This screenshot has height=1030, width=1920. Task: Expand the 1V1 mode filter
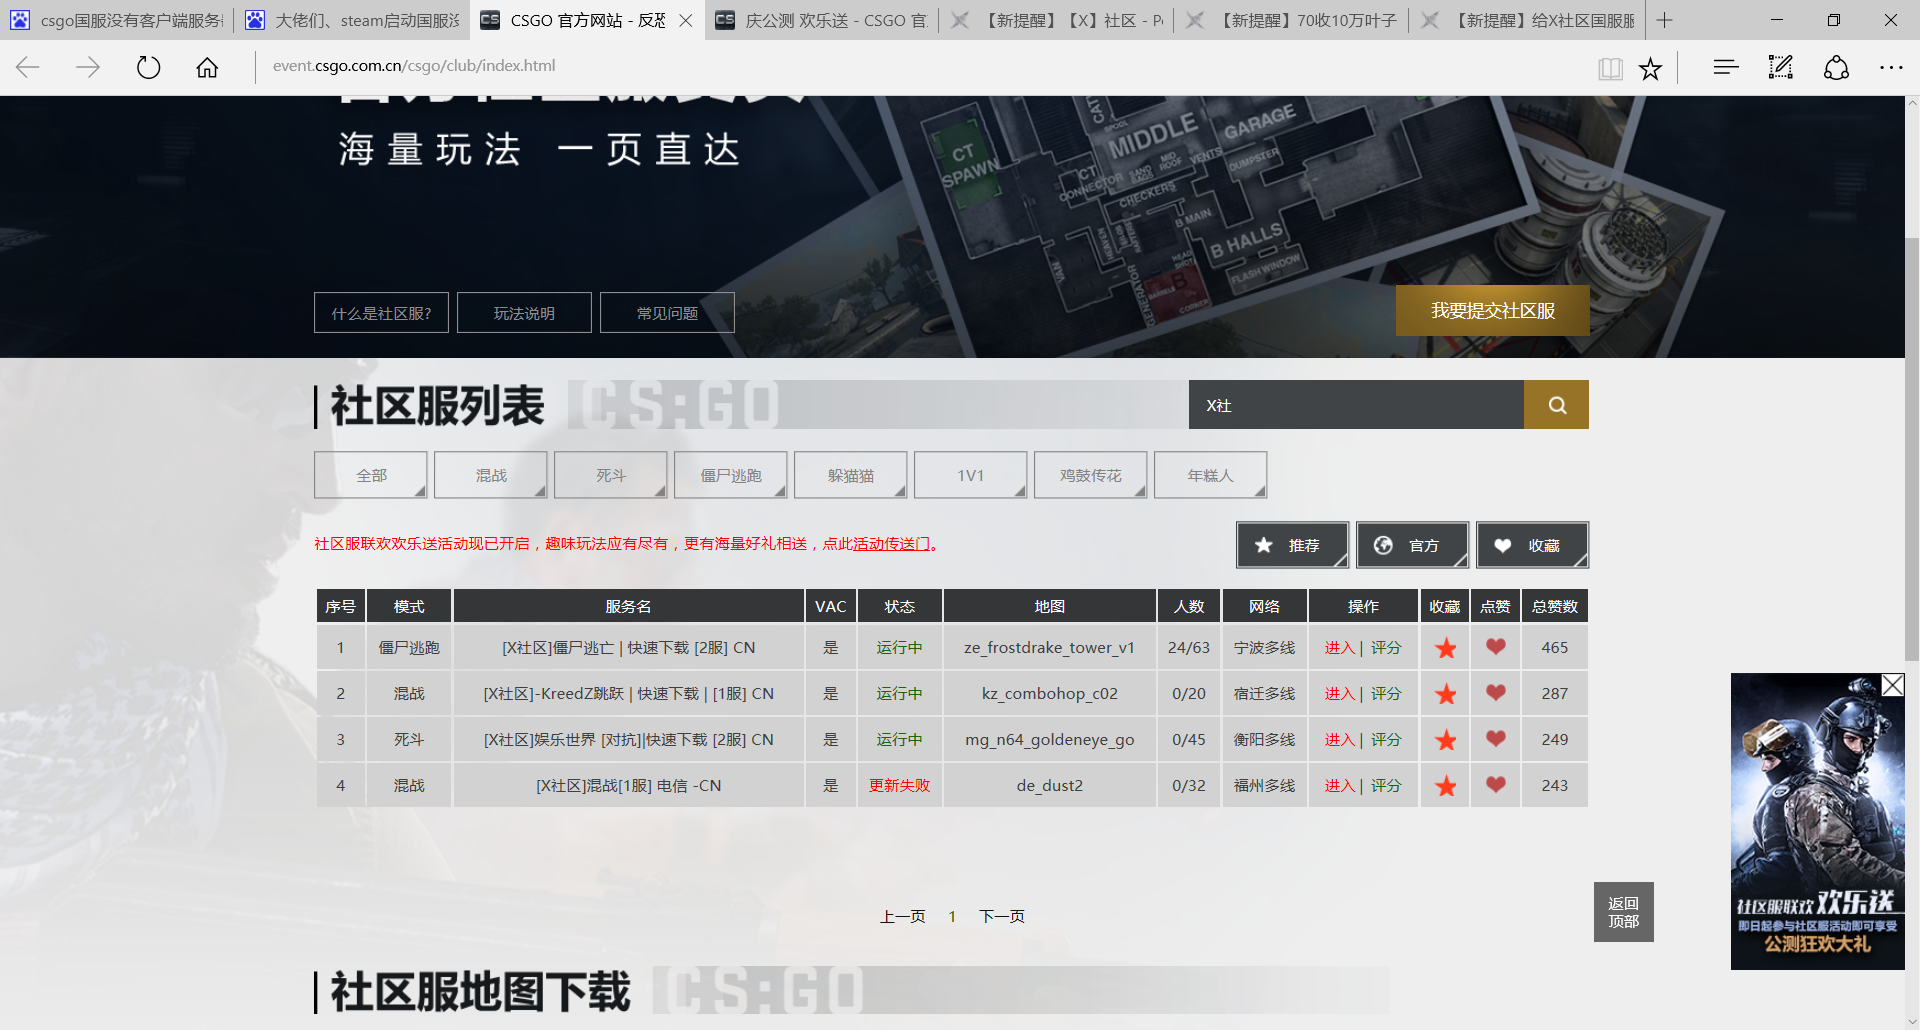pyautogui.click(x=970, y=475)
